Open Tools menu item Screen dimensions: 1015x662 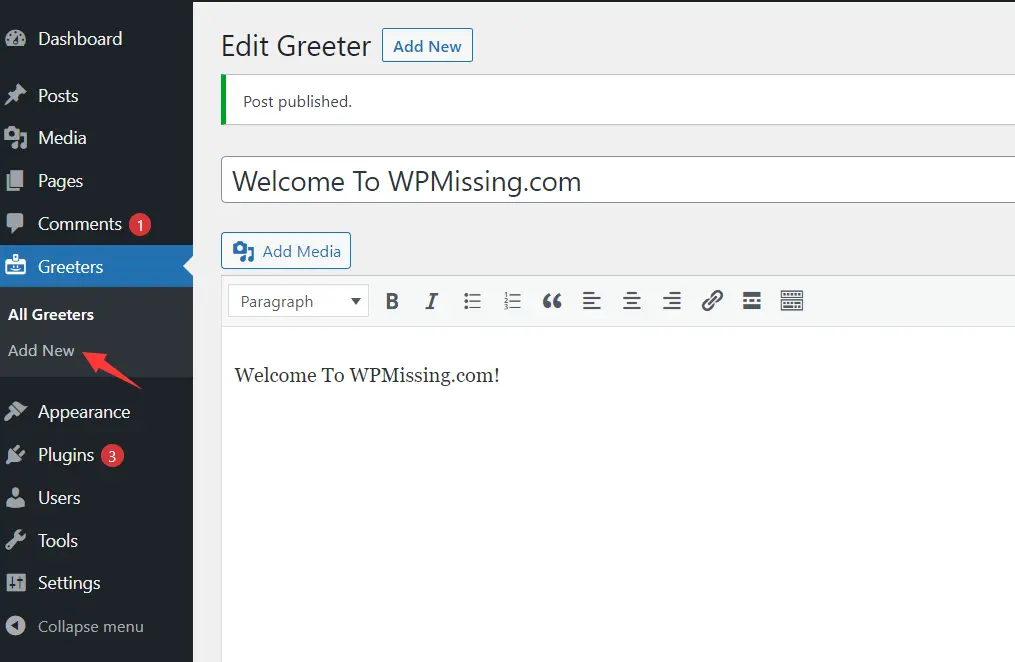click(x=58, y=540)
